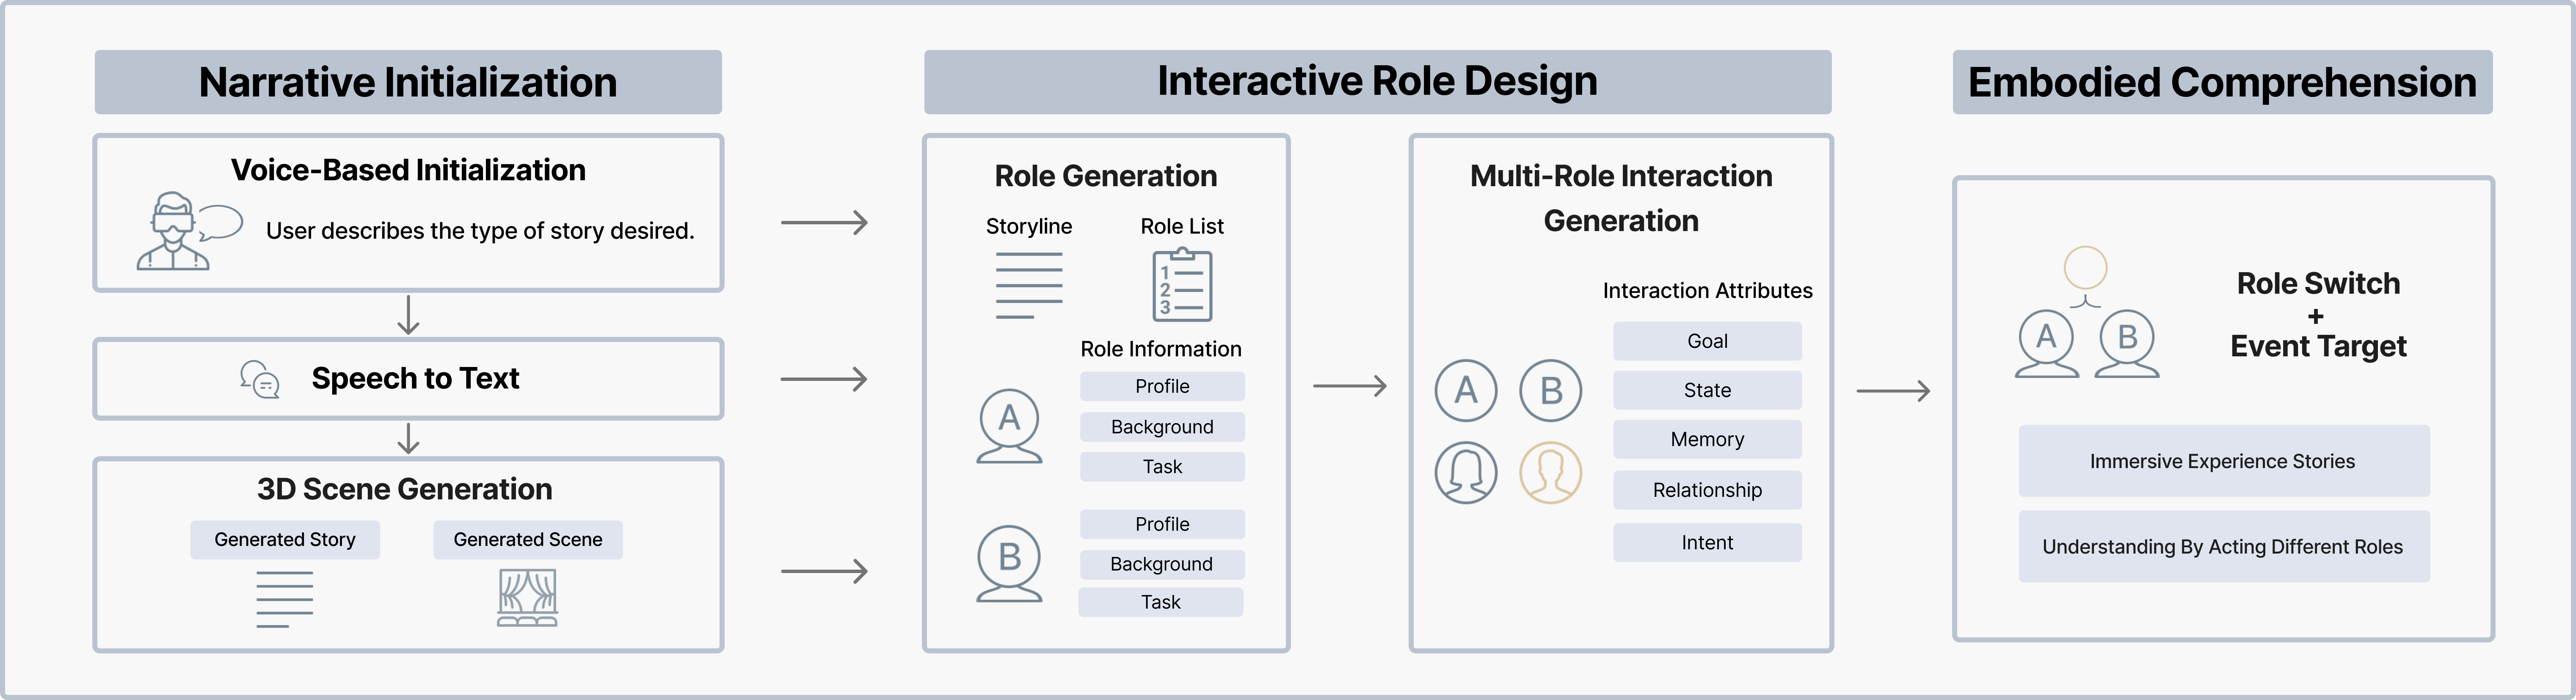
Task: Open the Narrative Initialization header
Action: click(x=408, y=82)
